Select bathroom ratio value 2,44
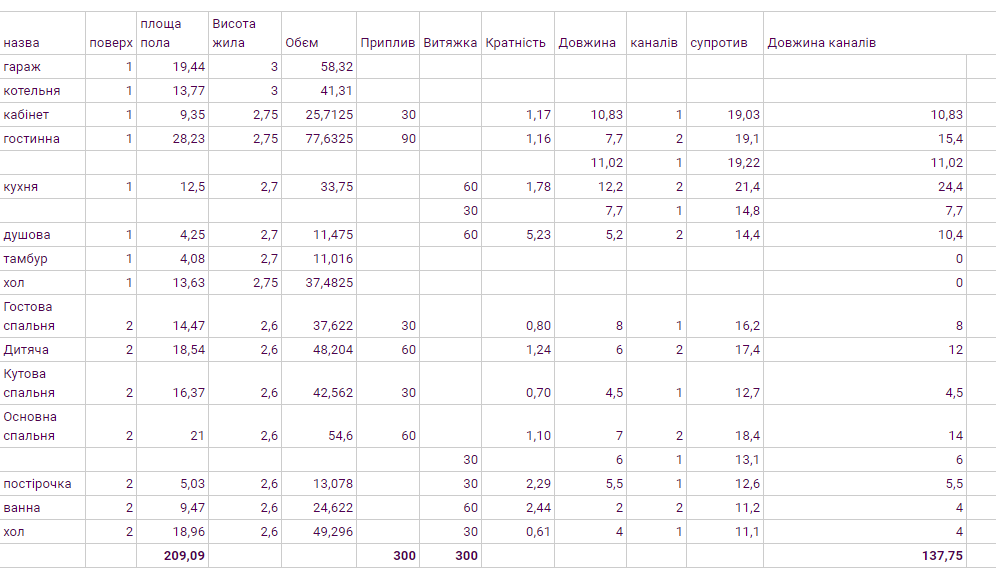Image resolution: width=996 pixels, height=575 pixels. pyautogui.click(x=518, y=508)
